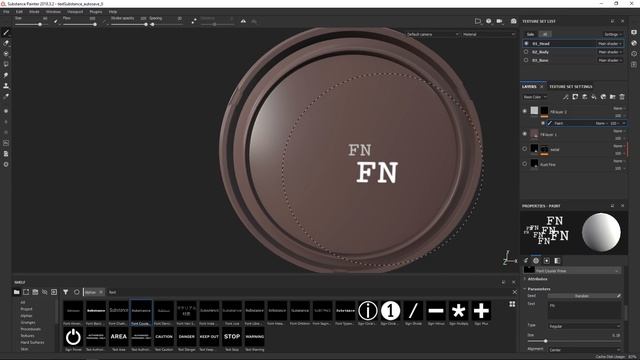Image resolution: width=640 pixels, height=360 pixels.
Task: Open Settings in Texture Set List
Action: pos(613,34)
